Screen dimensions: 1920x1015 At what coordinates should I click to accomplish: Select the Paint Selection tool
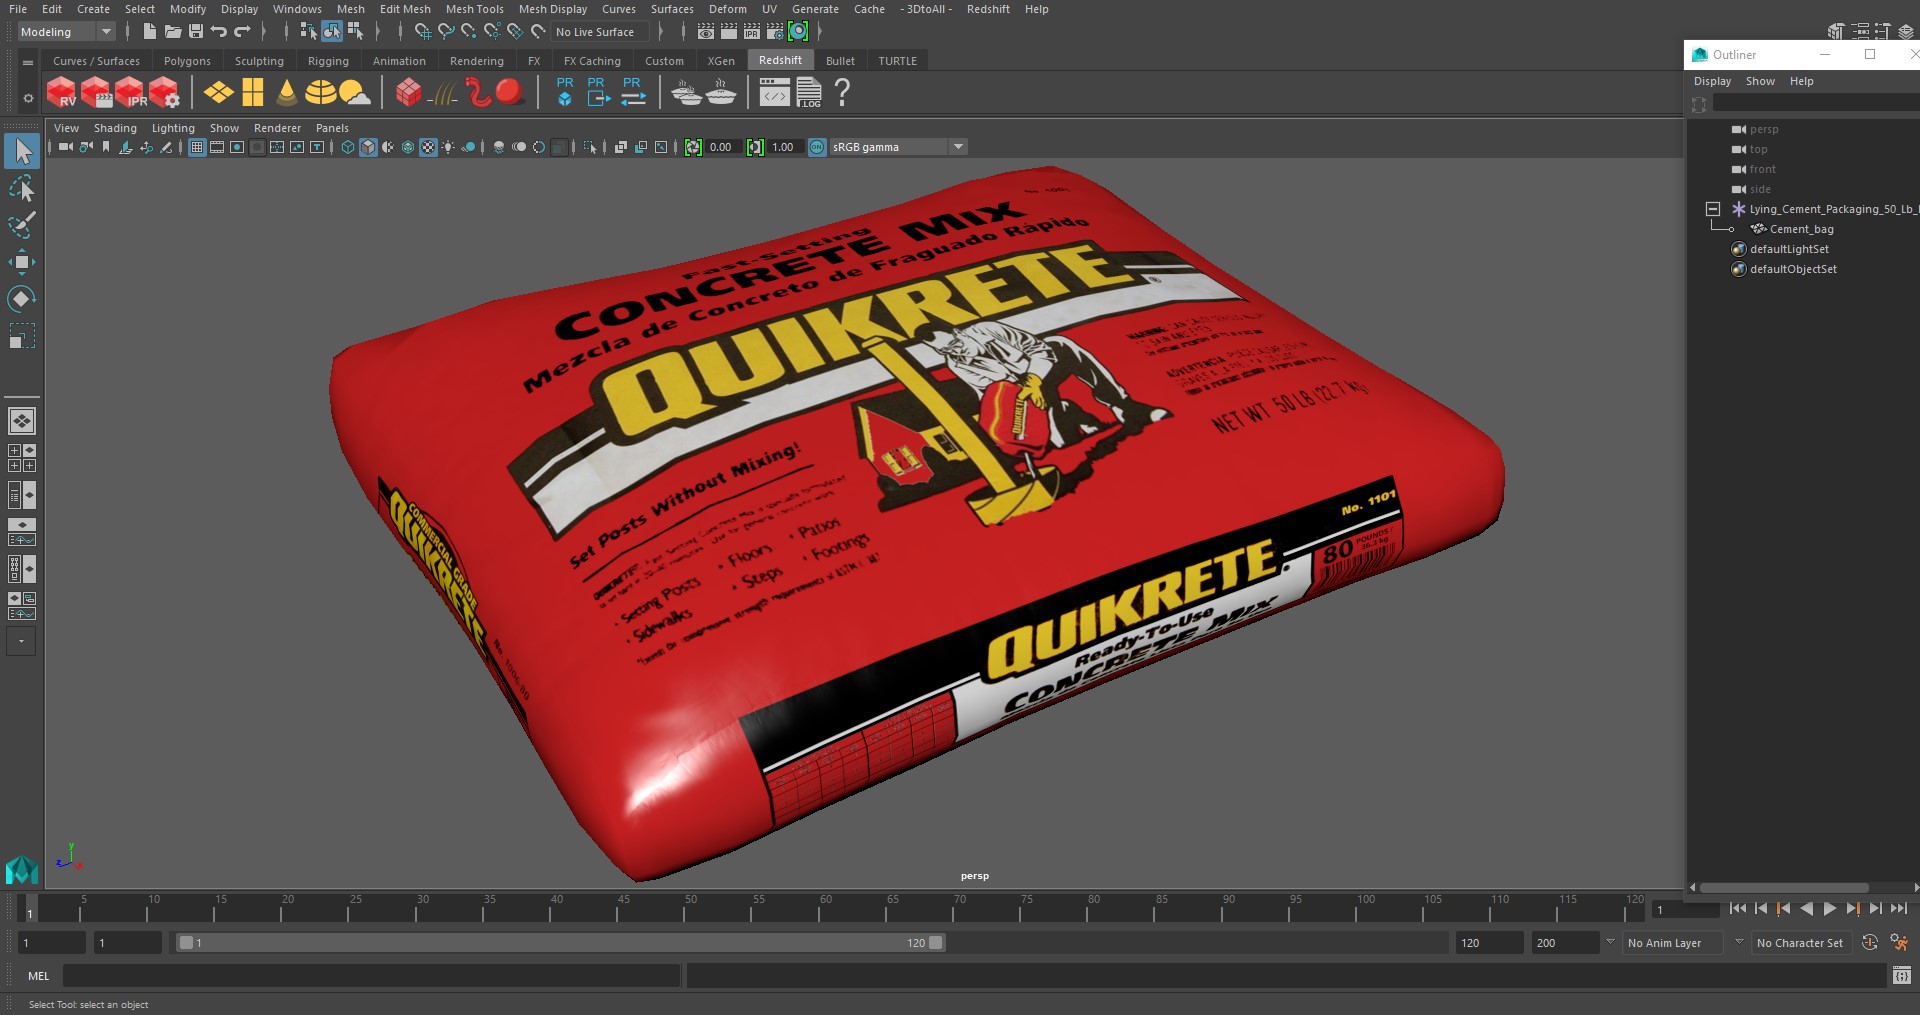(x=21, y=224)
